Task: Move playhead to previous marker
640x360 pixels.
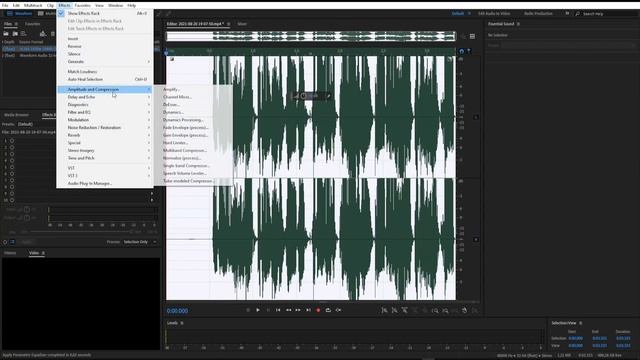Action: pos(278,310)
